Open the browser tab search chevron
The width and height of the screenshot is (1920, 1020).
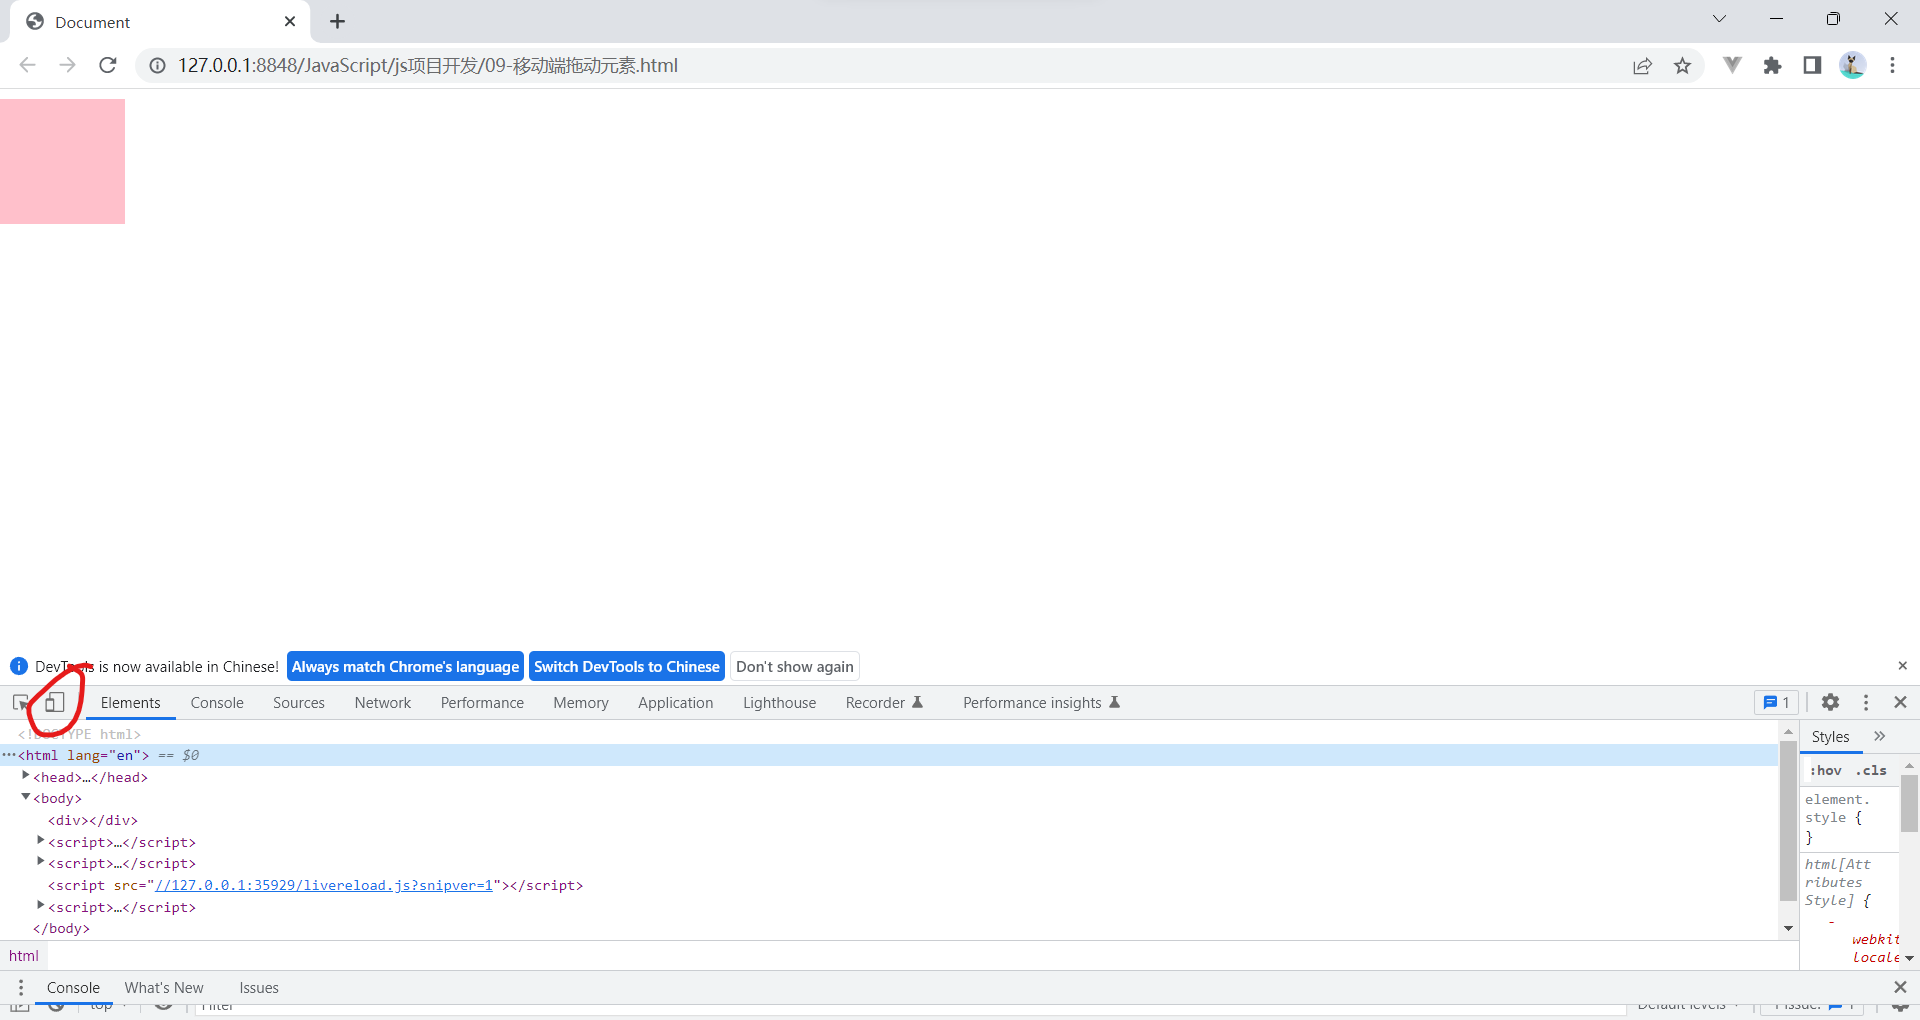[1719, 19]
